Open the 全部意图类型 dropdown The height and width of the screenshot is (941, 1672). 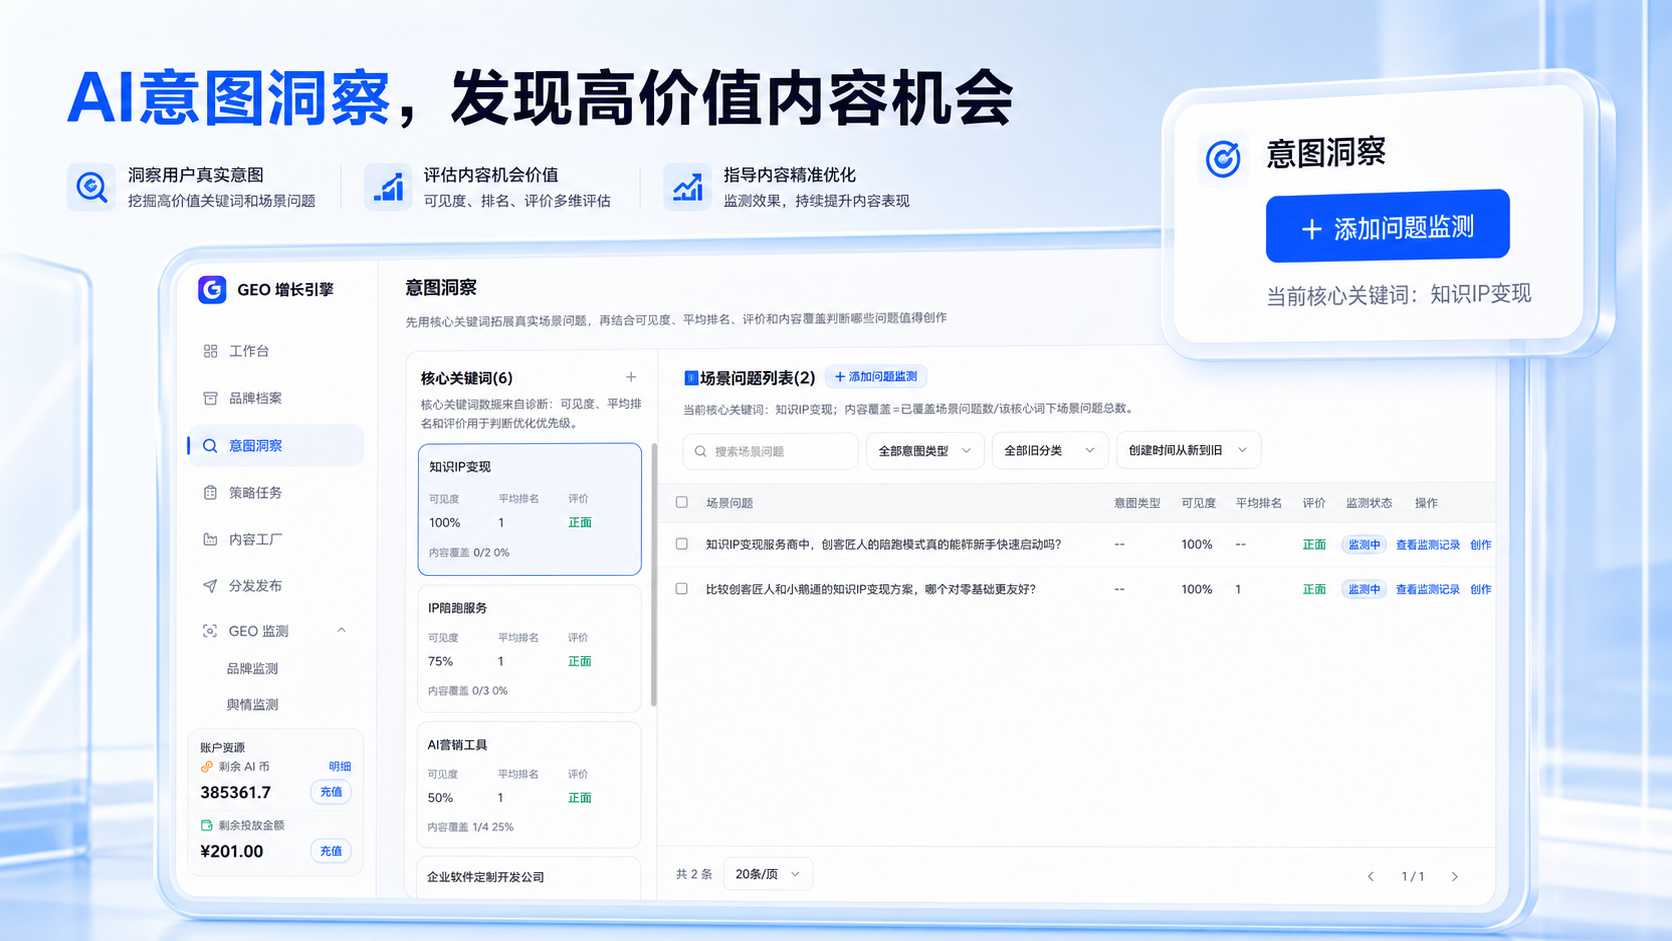click(x=925, y=451)
